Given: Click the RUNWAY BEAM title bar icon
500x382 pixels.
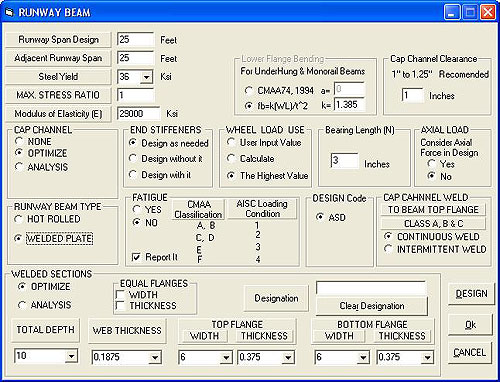Looking at the screenshot, I should coord(9,13).
